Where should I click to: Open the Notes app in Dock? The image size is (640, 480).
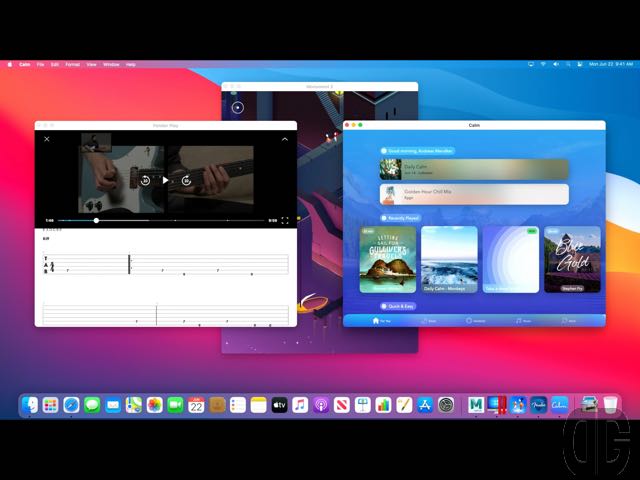pyautogui.click(x=259, y=405)
